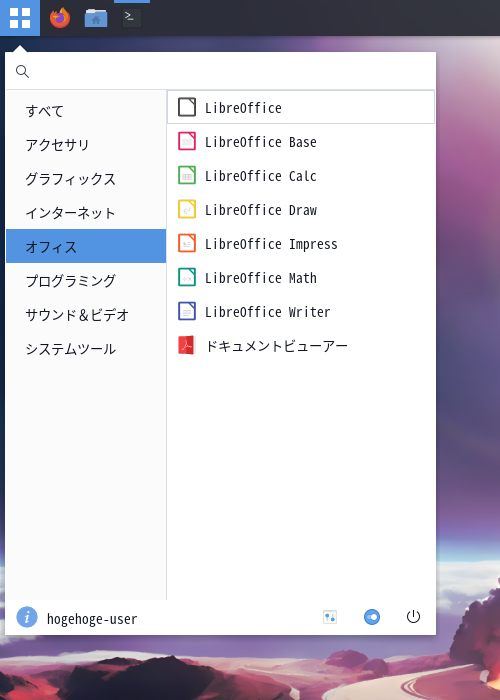The width and height of the screenshot is (500, 700).
Task: Open the home folder file manager
Action: (96, 18)
